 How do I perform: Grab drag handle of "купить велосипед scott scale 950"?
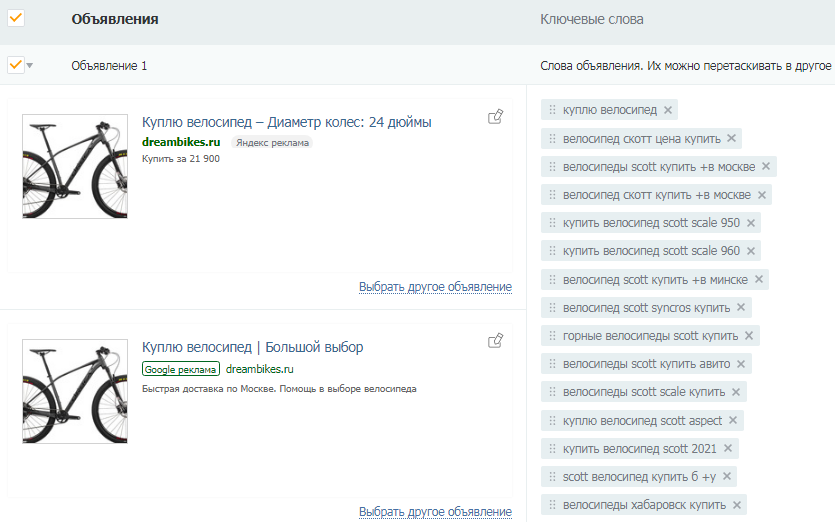click(552, 223)
